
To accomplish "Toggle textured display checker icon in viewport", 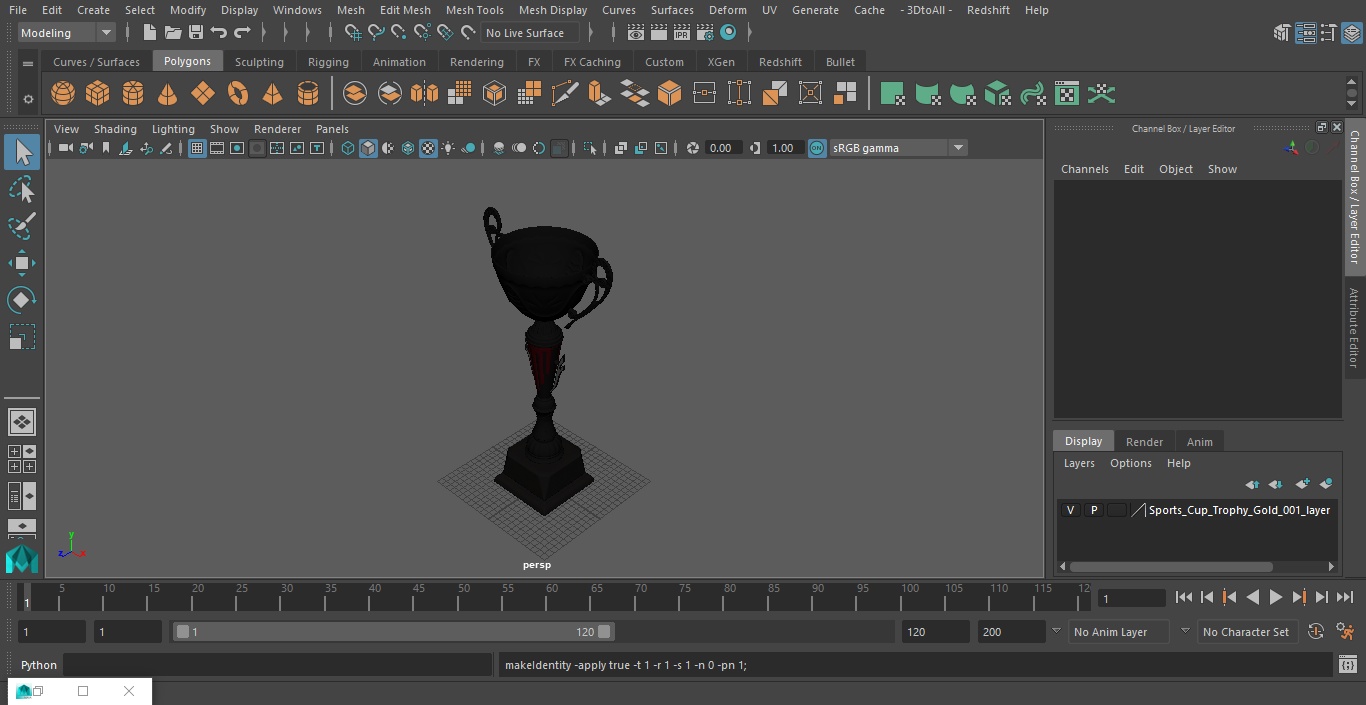I will pyautogui.click(x=428, y=148).
